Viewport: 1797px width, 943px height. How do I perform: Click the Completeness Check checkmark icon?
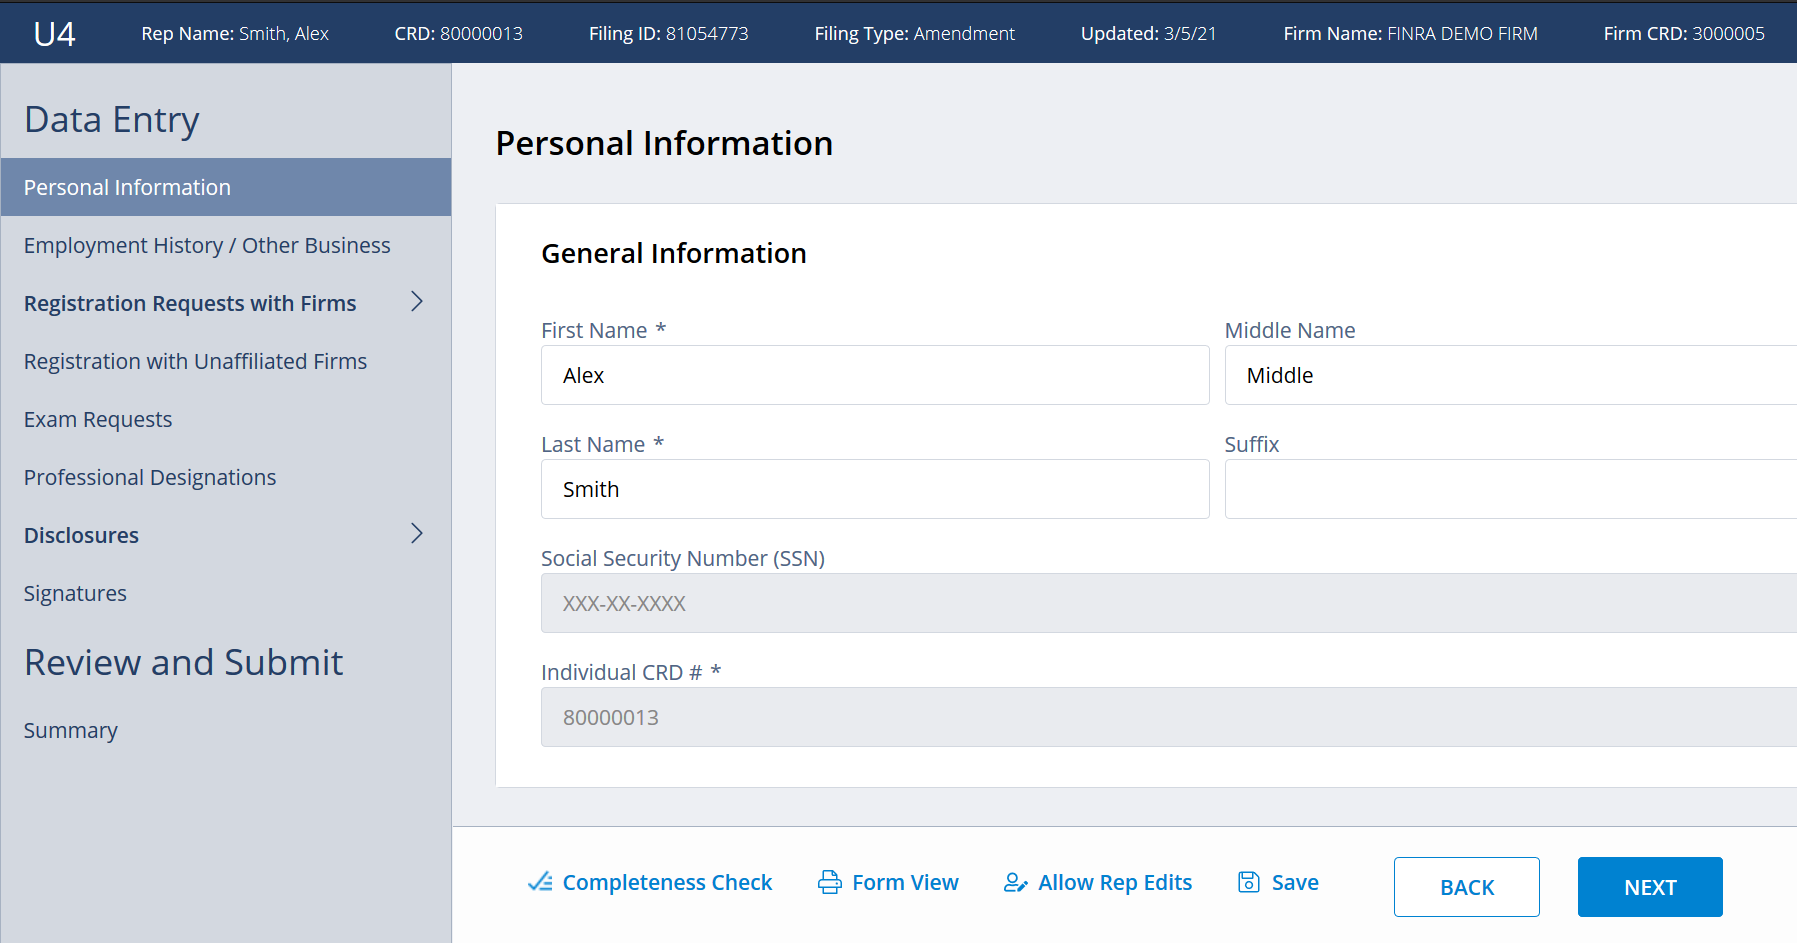tap(540, 882)
